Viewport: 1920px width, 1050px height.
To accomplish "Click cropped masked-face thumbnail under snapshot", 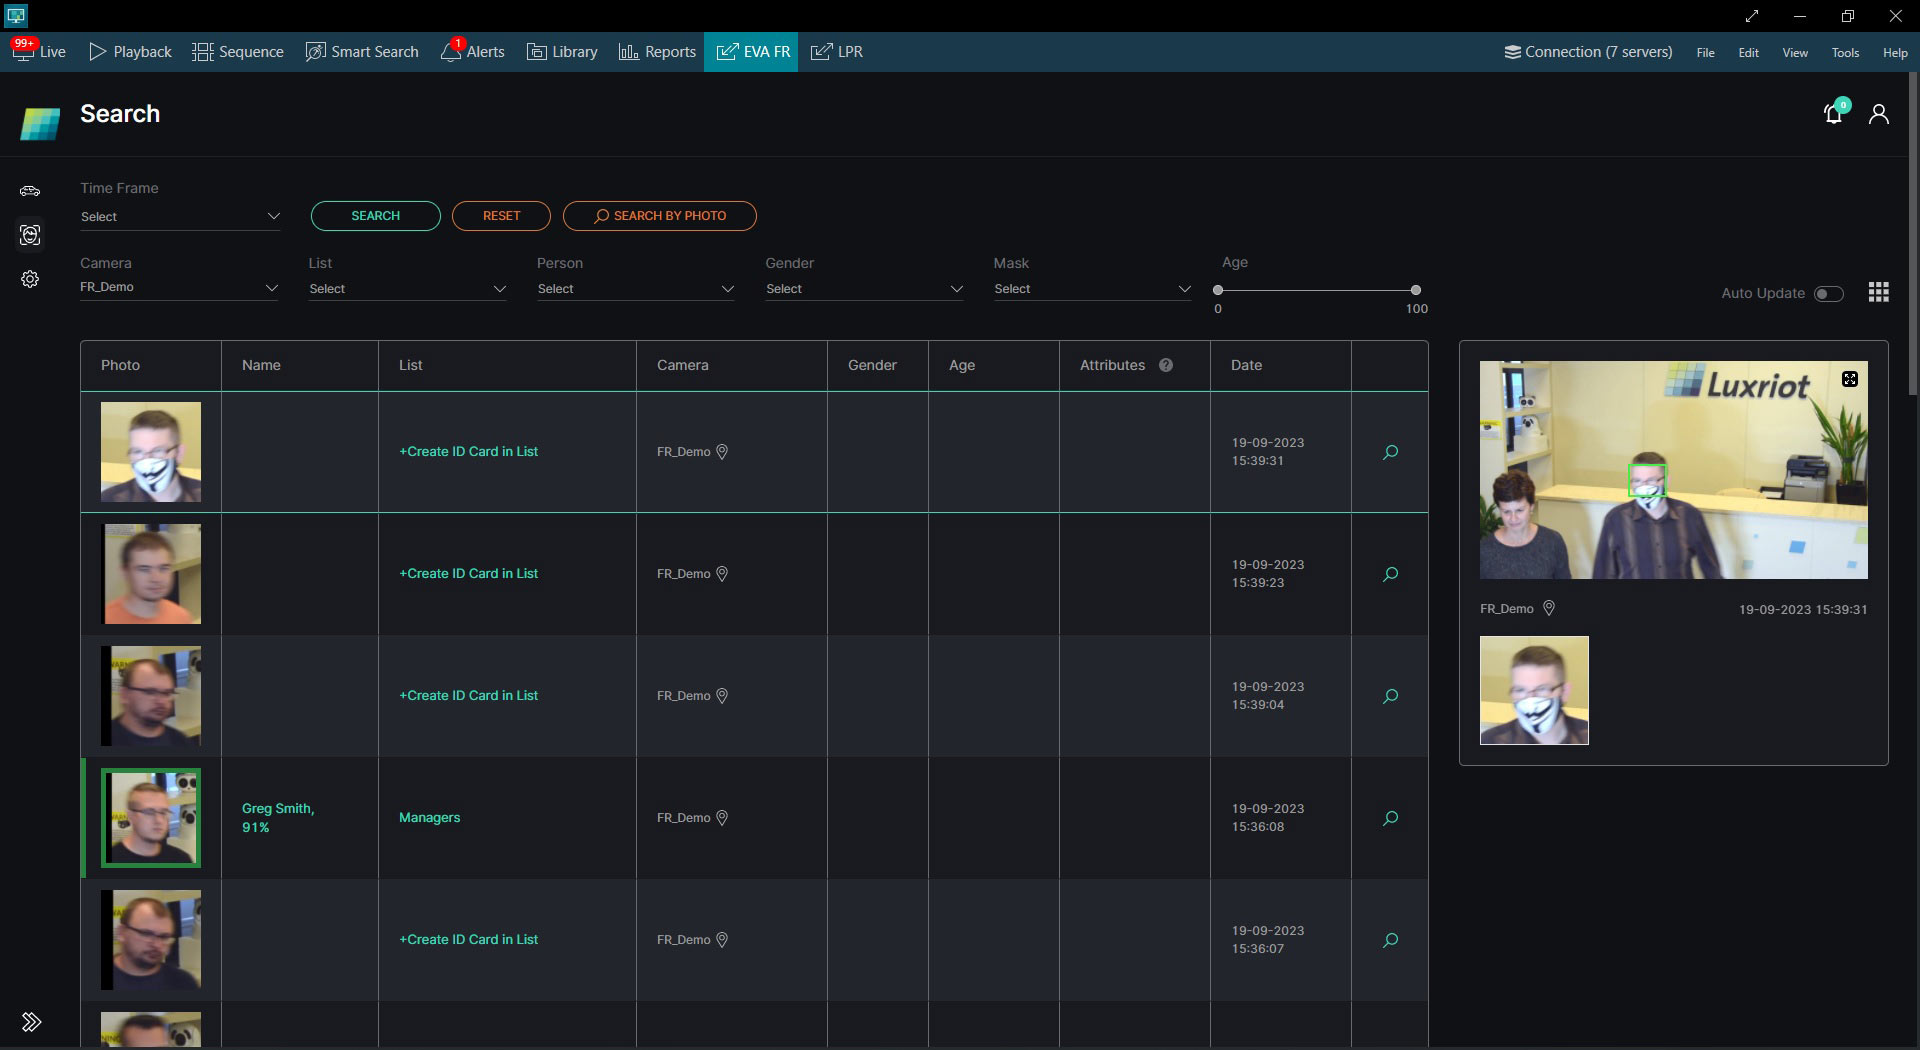I will [1534, 691].
